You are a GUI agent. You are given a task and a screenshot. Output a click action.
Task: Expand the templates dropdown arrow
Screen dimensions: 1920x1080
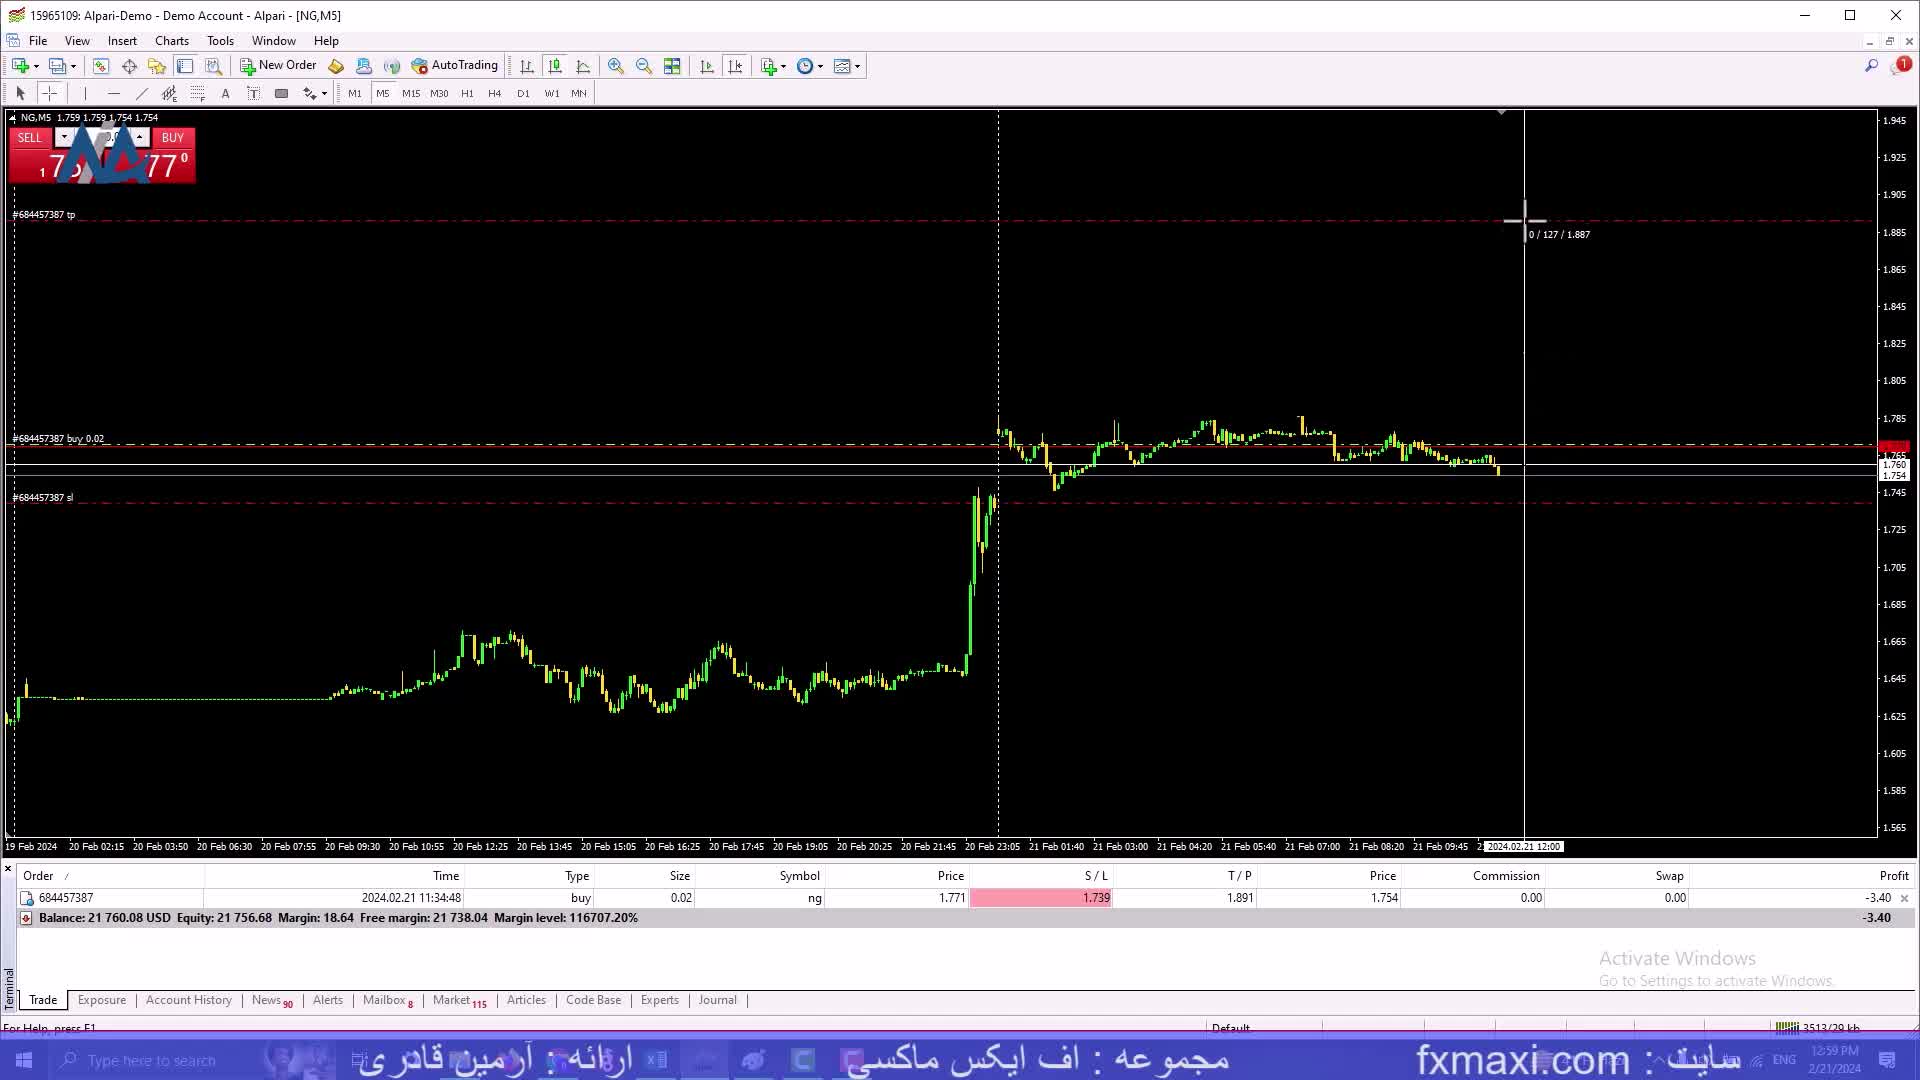[857, 67]
